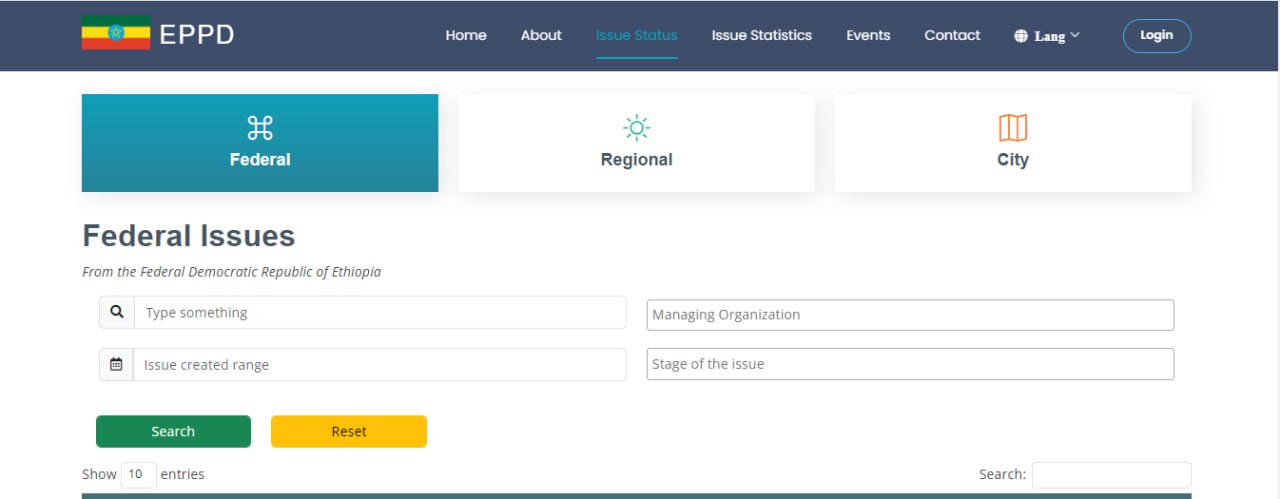Click the Regional sun icon
The width and height of the screenshot is (1280, 499).
coord(636,128)
